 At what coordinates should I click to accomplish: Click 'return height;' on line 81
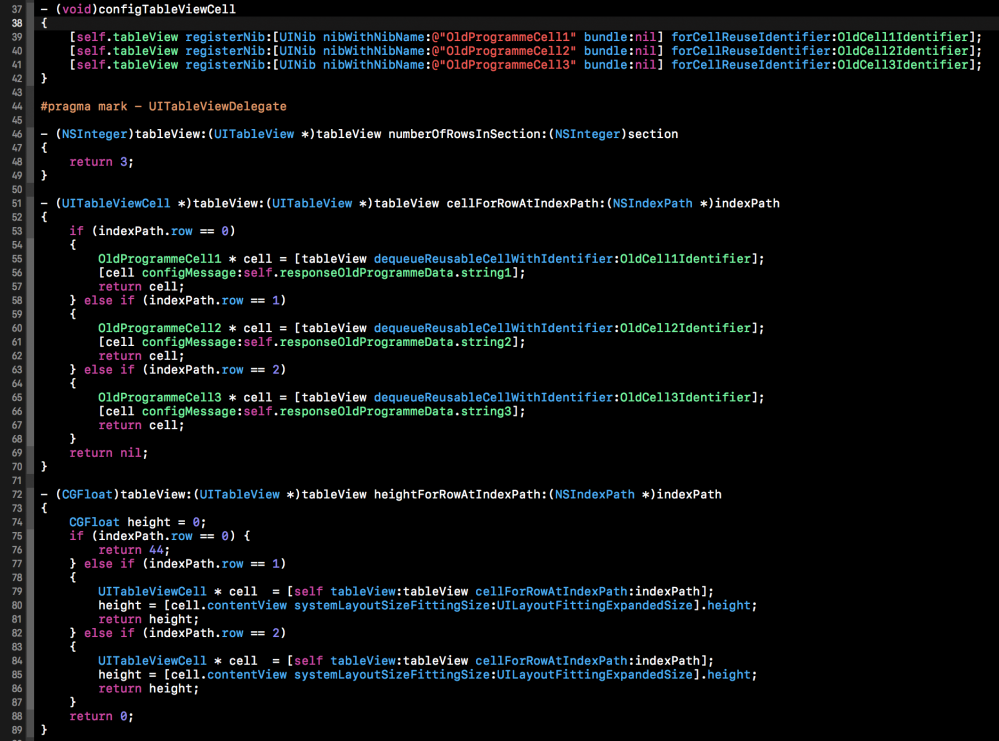(x=148, y=619)
